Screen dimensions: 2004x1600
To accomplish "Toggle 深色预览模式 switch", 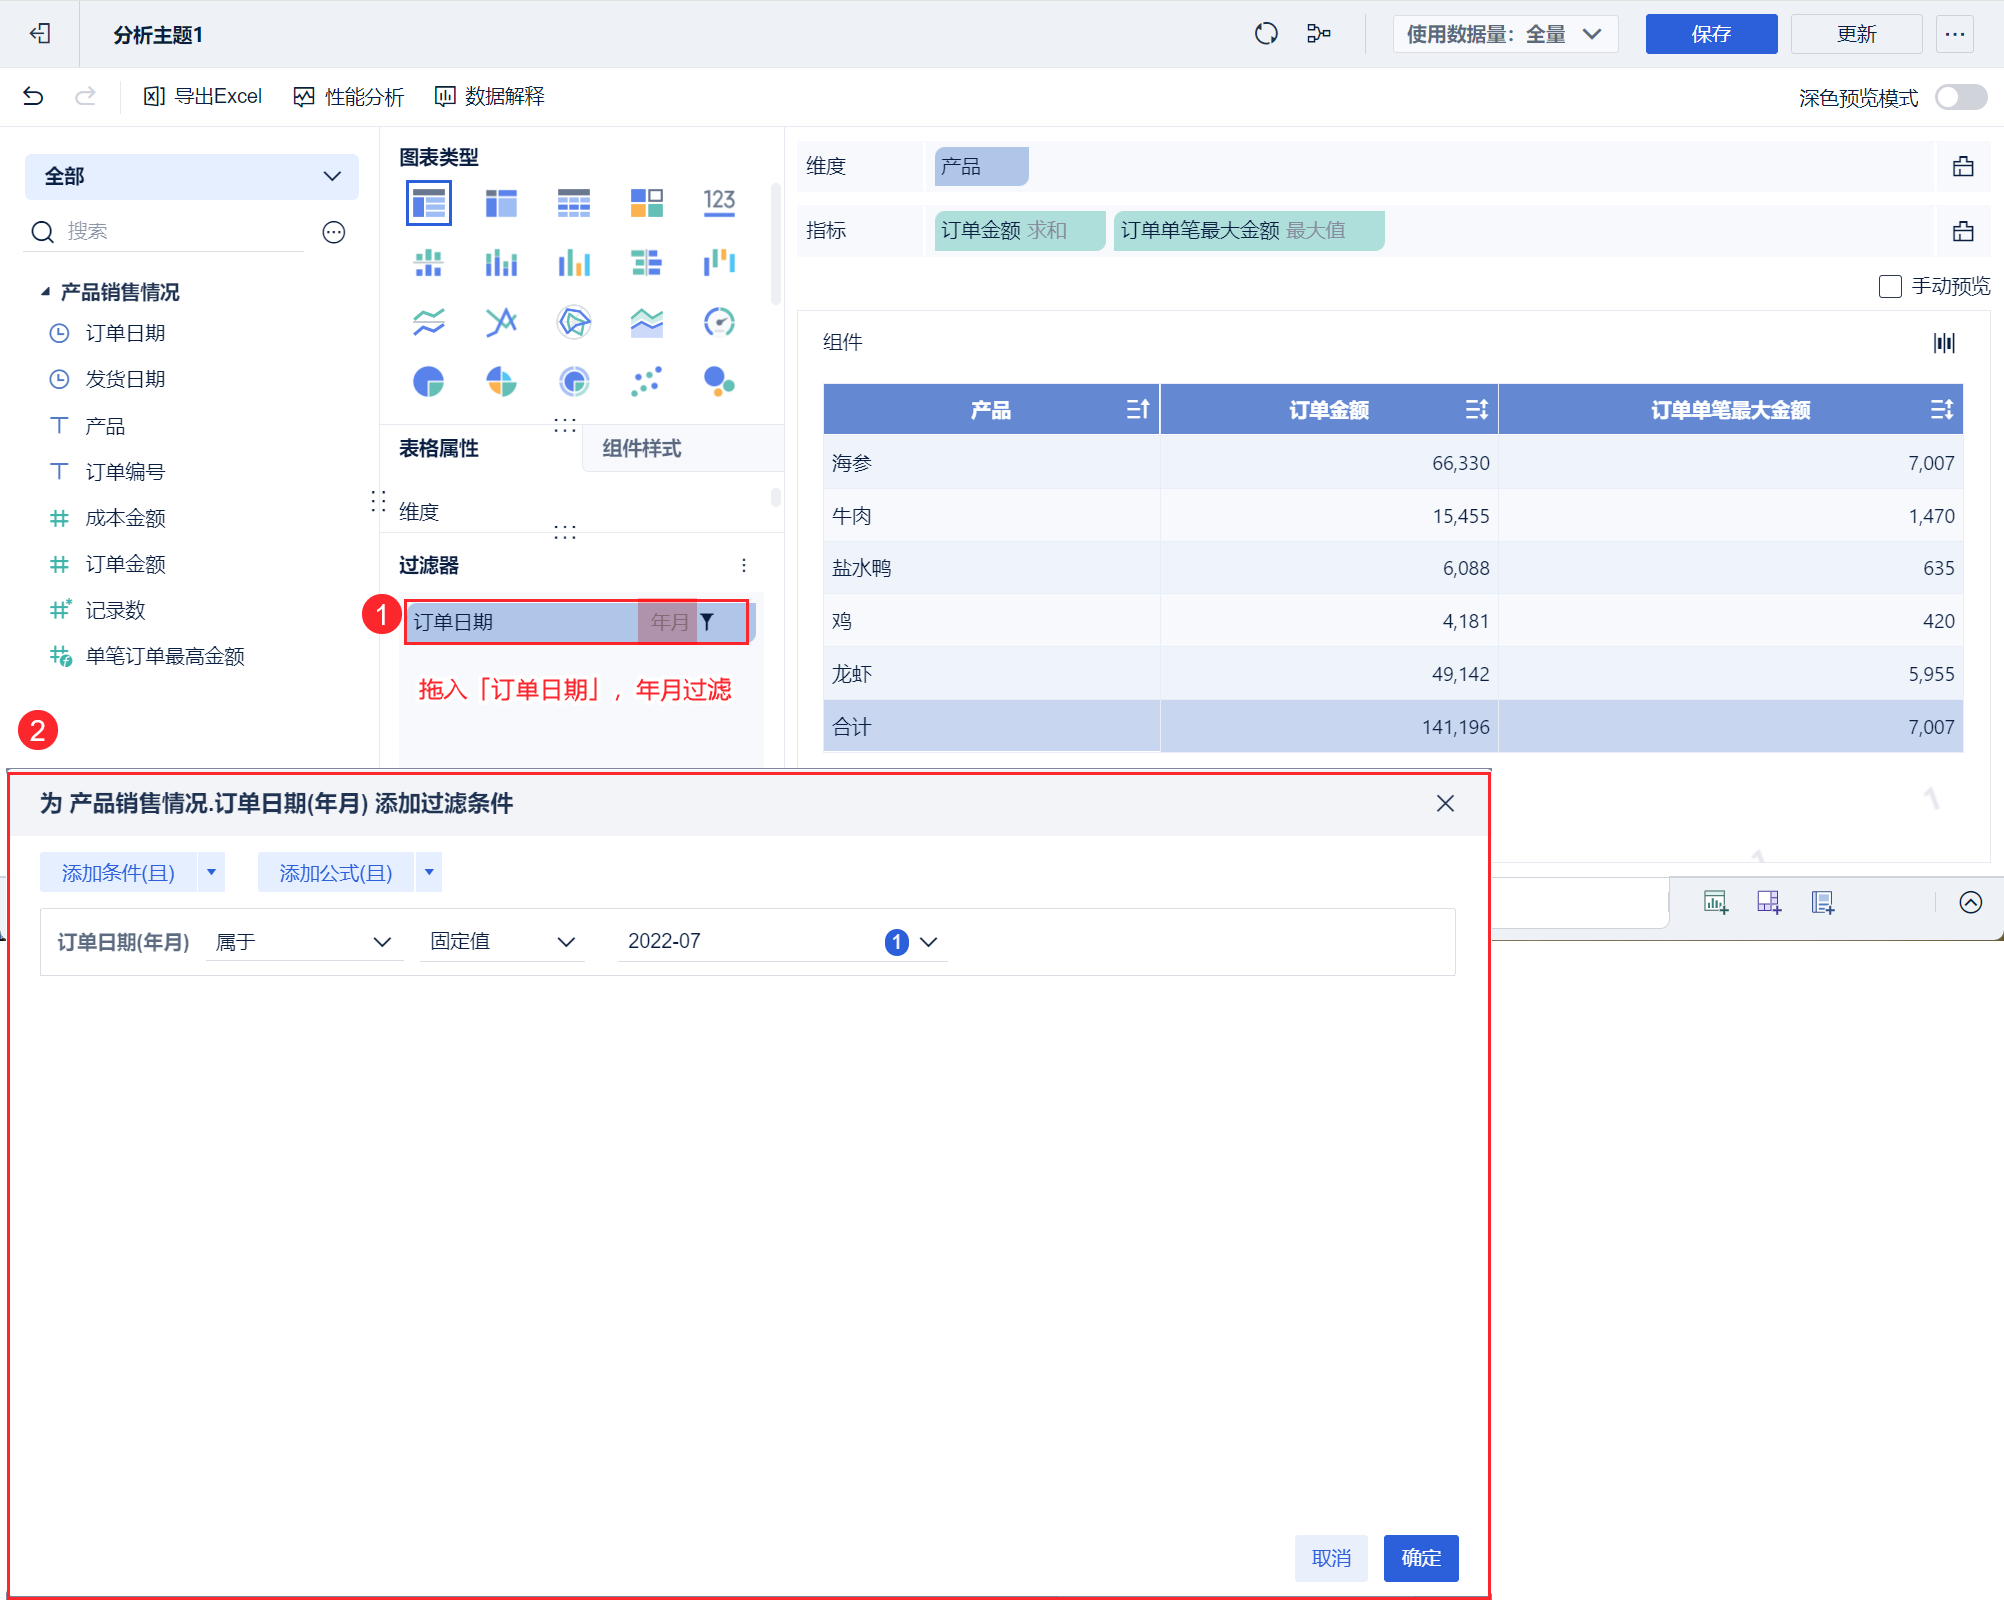I will coord(1960,97).
